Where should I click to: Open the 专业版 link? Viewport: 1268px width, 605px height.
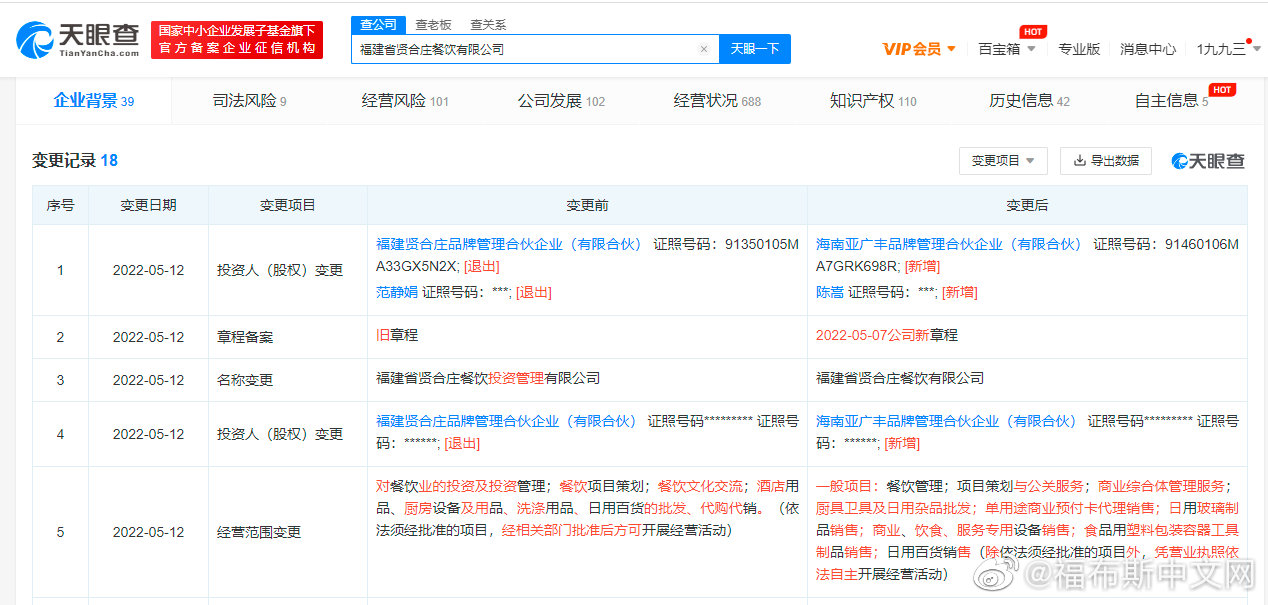pyautogui.click(x=1079, y=49)
